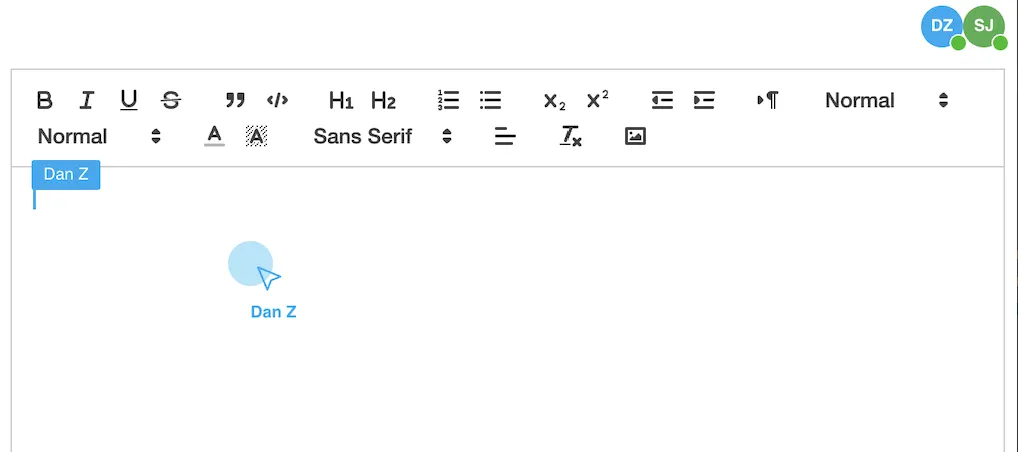Image resolution: width=1018 pixels, height=452 pixels.
Task: Create a numbered list
Action: click(x=448, y=101)
